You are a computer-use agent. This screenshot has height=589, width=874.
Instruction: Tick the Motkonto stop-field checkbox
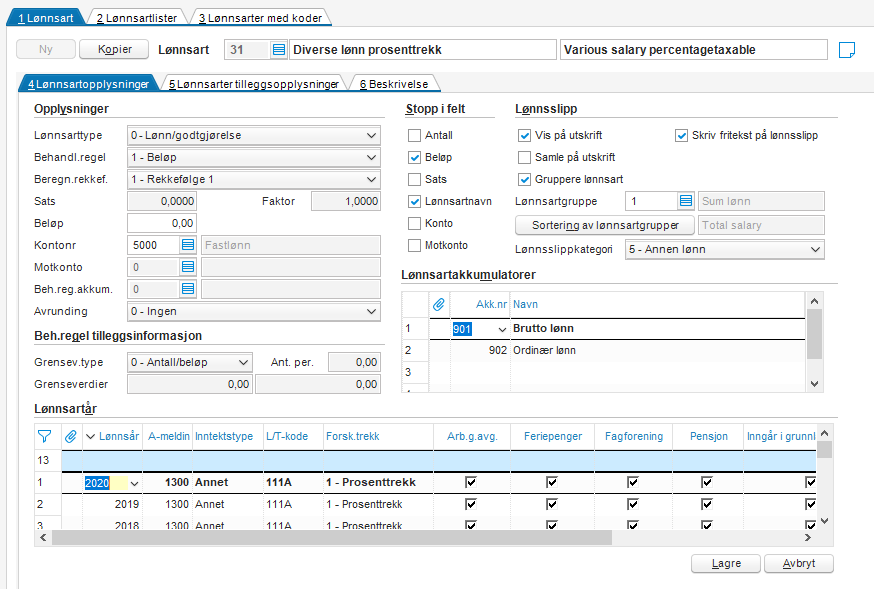[x=414, y=245]
